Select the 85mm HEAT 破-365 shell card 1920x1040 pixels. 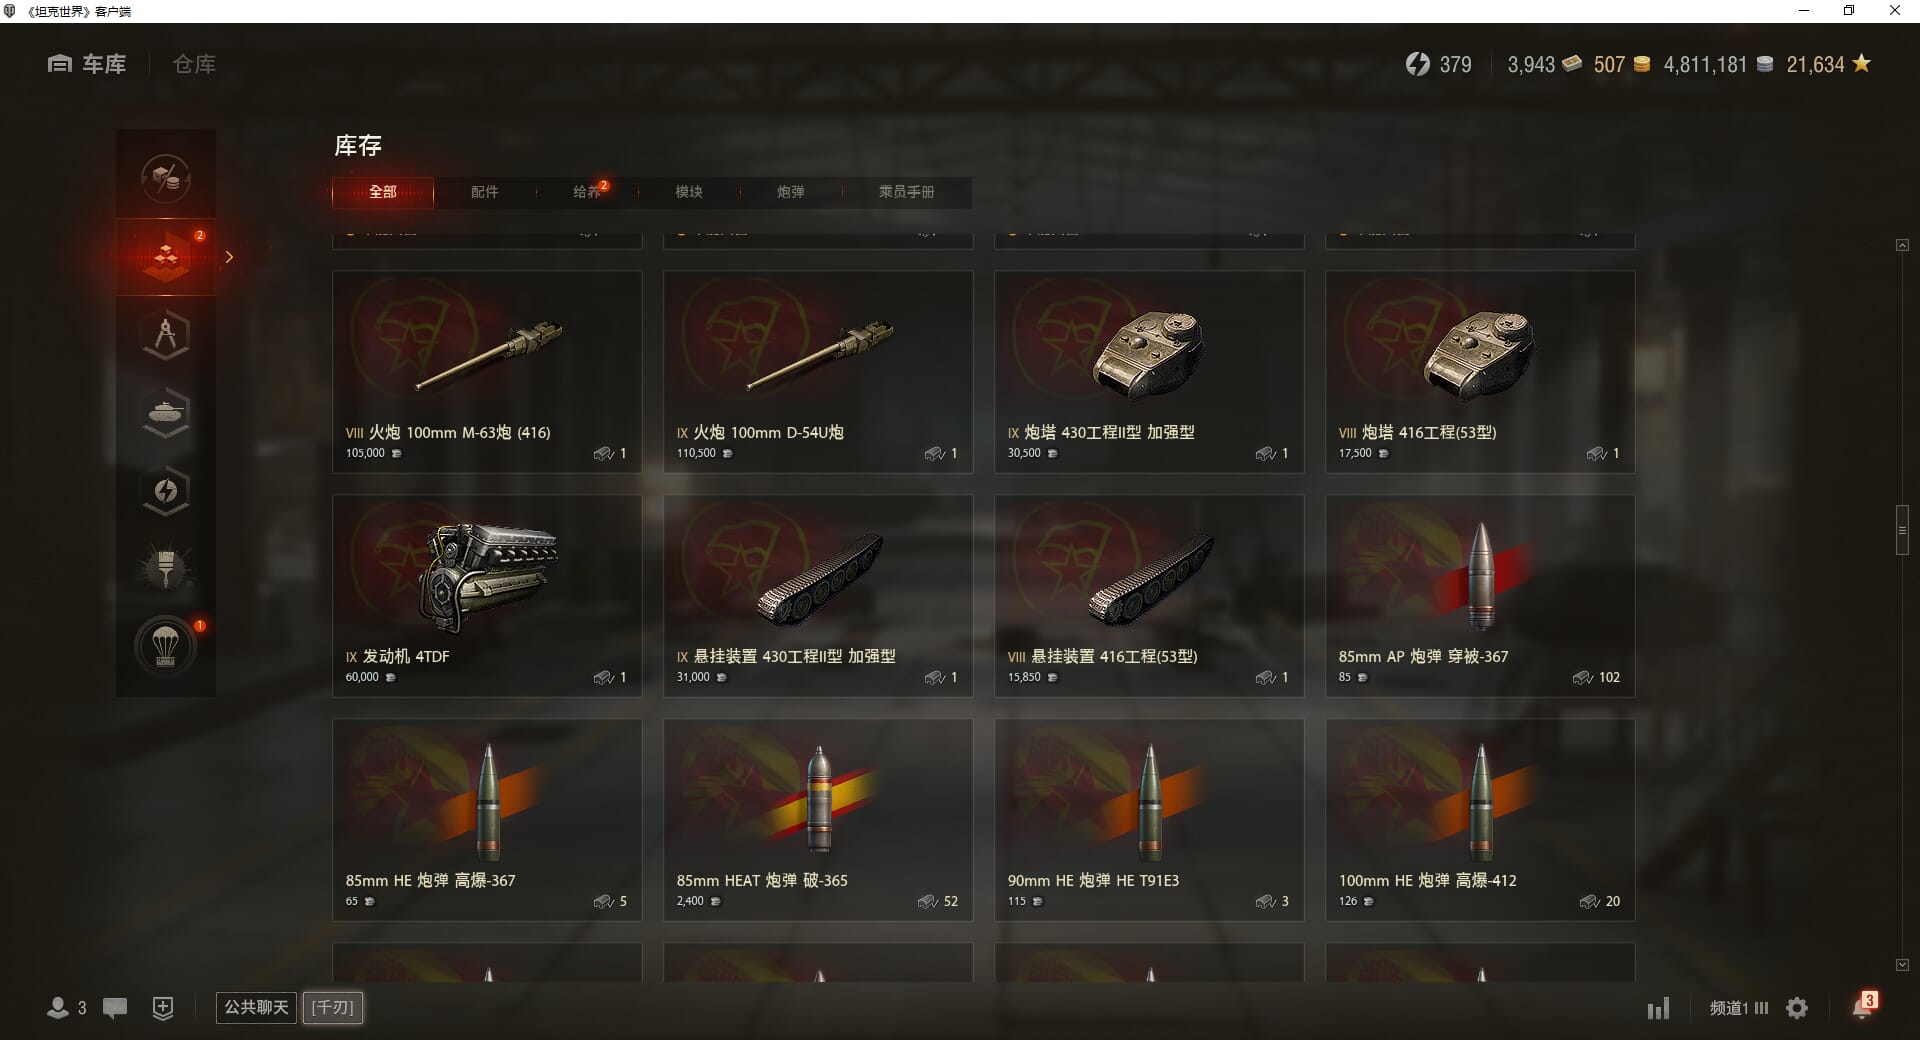tap(818, 820)
